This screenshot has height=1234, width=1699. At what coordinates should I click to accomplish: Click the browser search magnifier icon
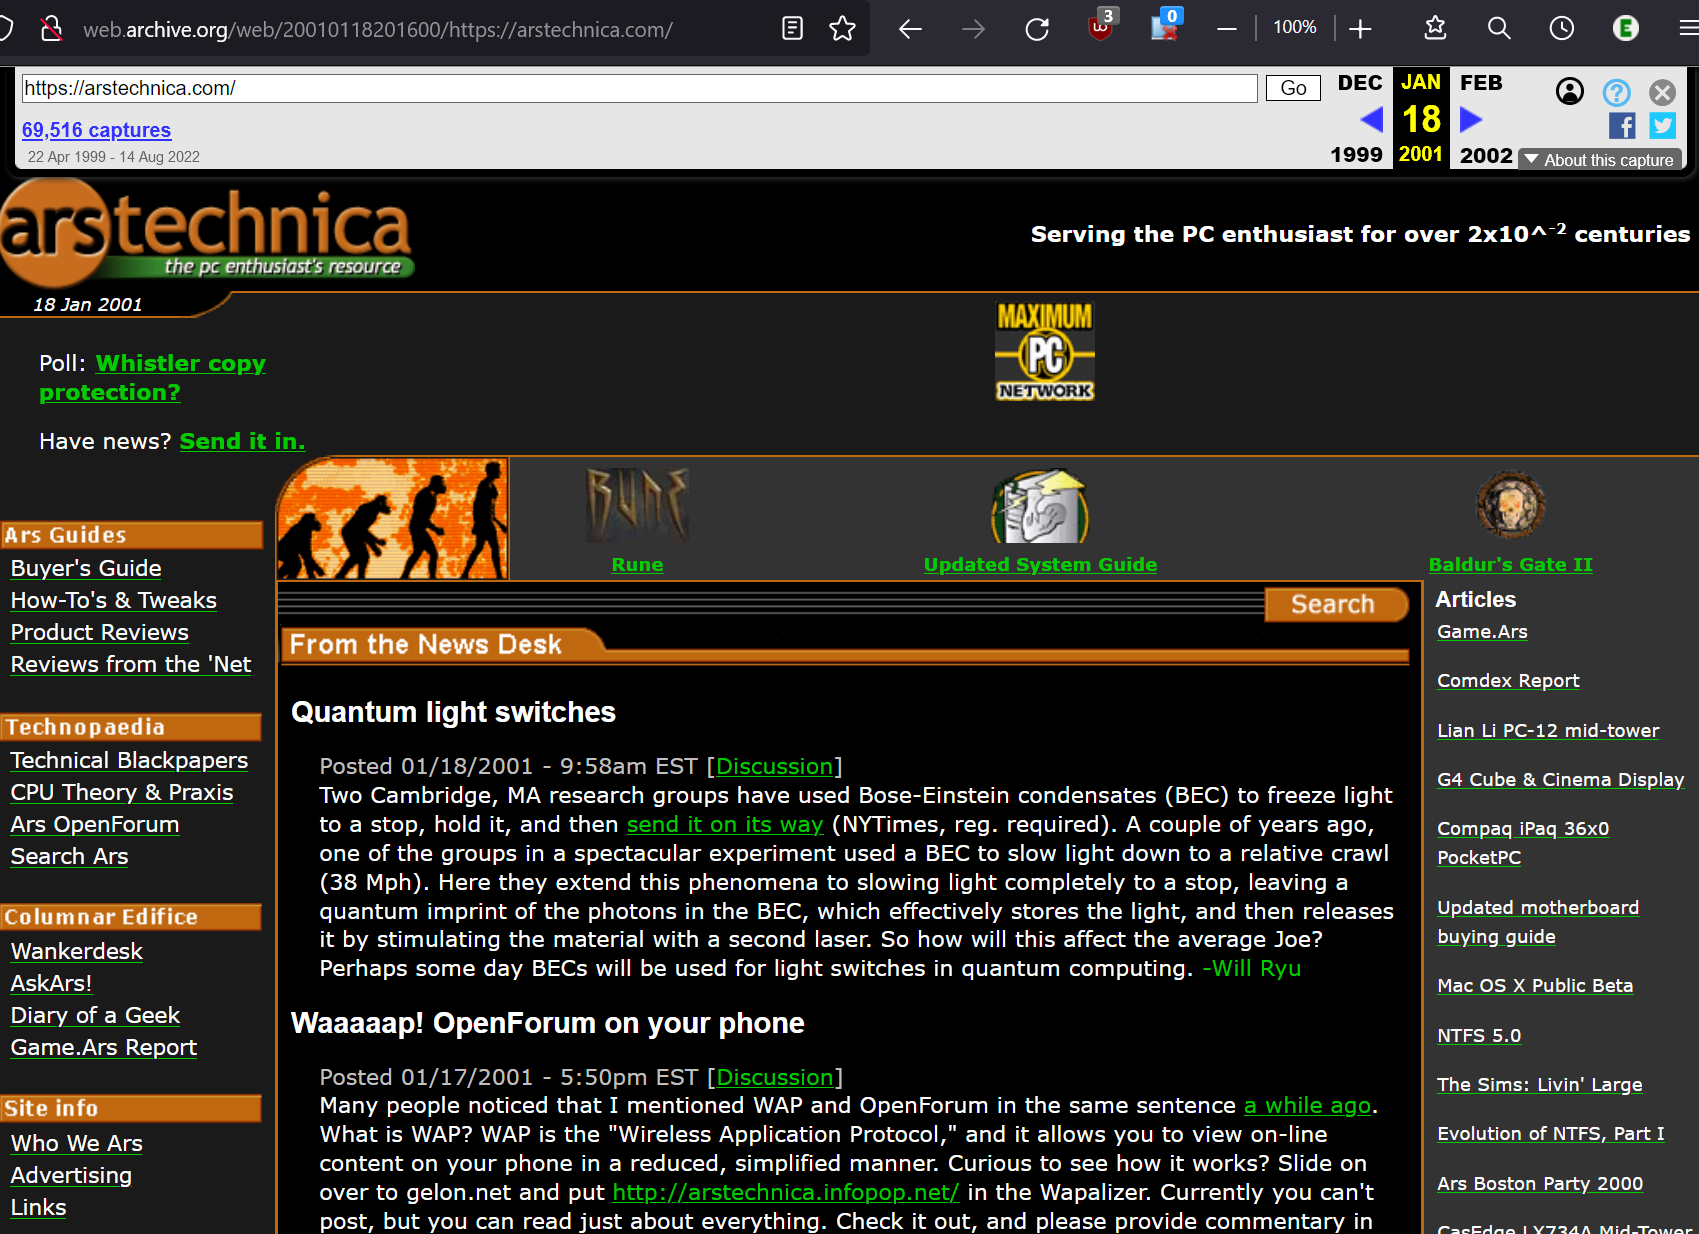pyautogui.click(x=1499, y=28)
